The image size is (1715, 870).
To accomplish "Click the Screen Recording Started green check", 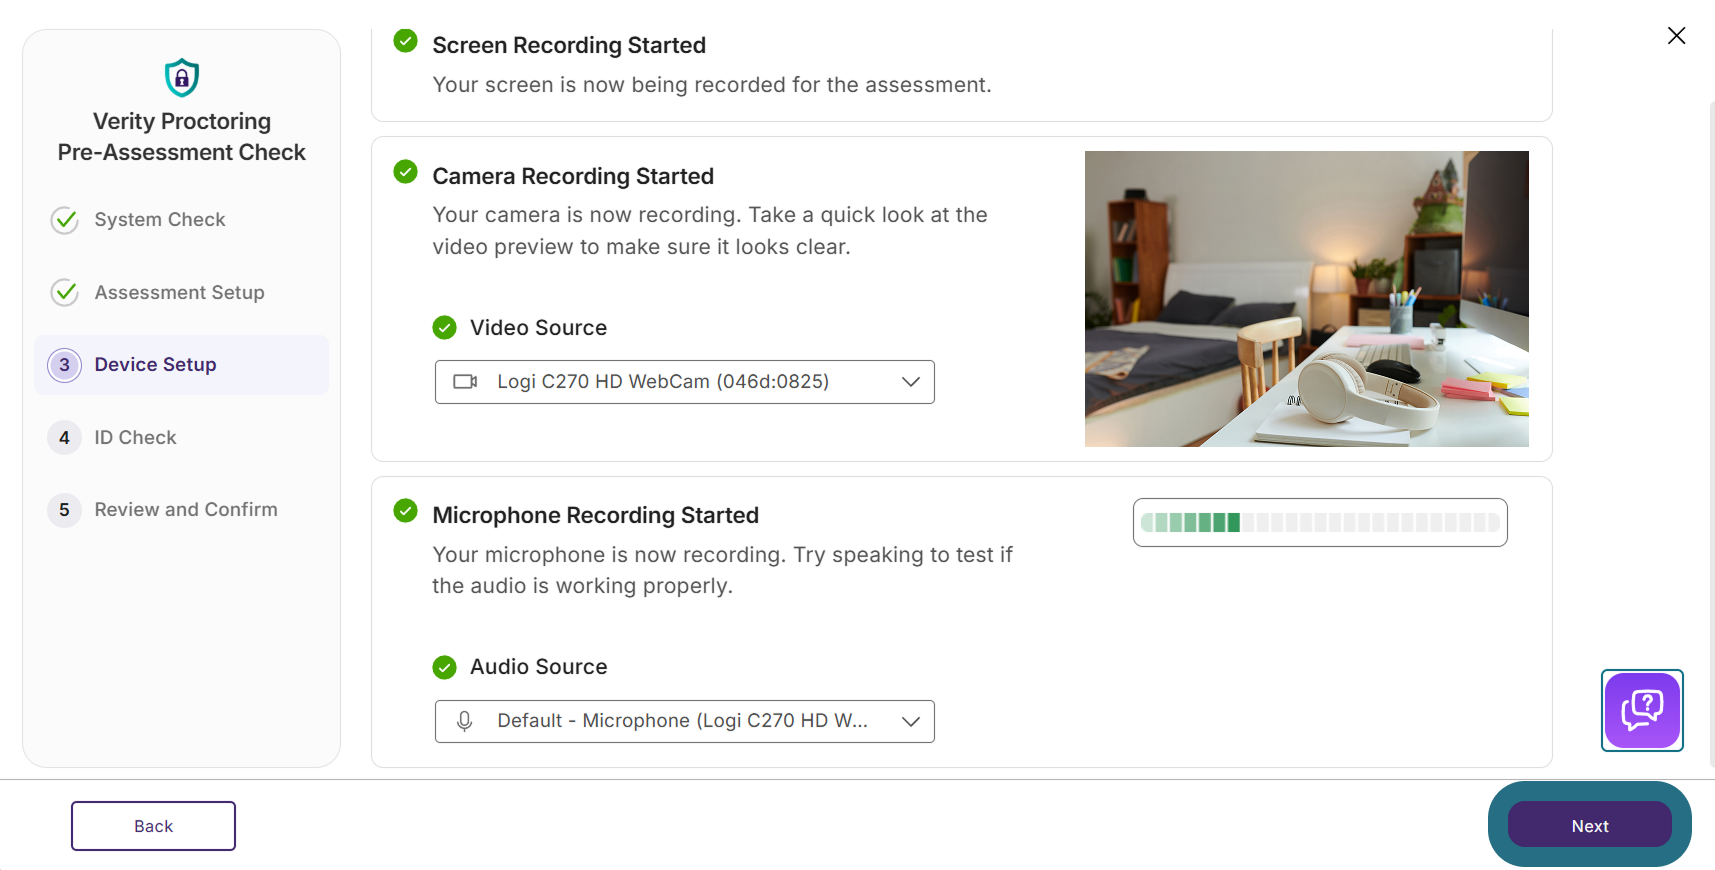I will click(x=405, y=41).
